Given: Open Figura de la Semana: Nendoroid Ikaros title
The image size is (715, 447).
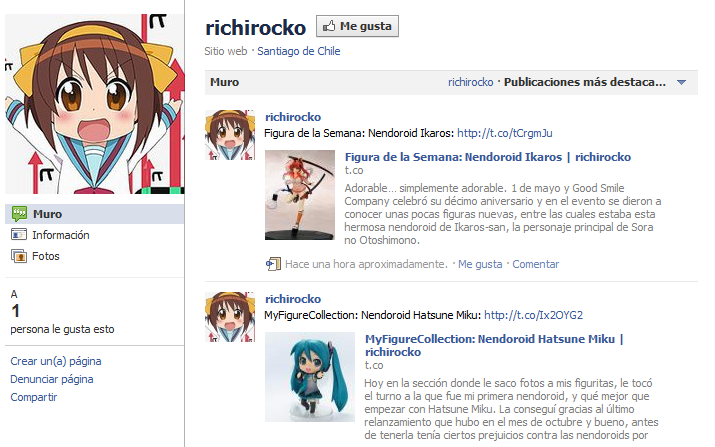Looking at the screenshot, I should pyautogui.click(x=488, y=157).
